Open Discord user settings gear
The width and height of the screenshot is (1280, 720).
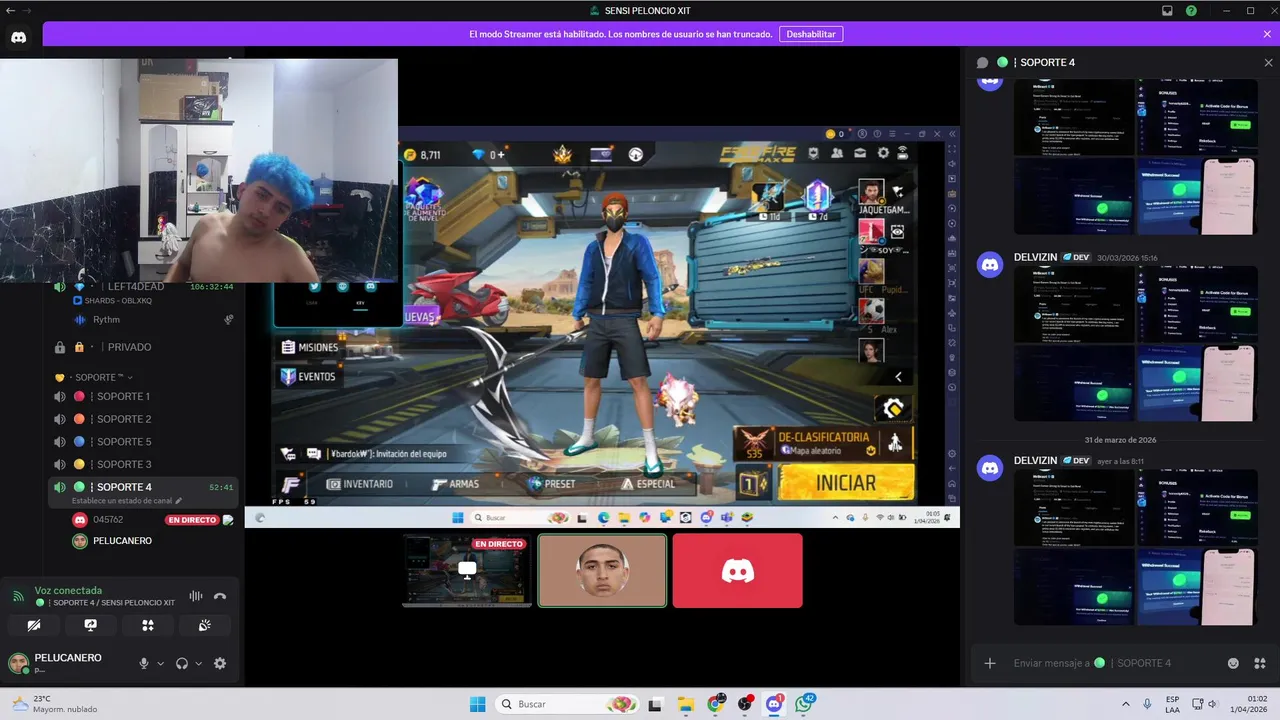220,663
